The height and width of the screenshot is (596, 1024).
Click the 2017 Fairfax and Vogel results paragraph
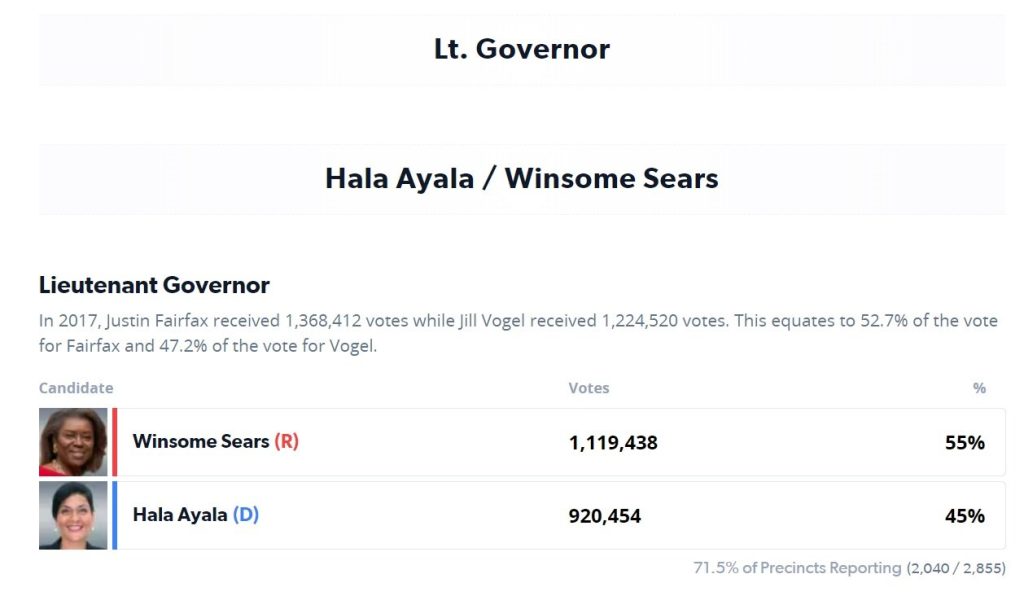(x=518, y=334)
